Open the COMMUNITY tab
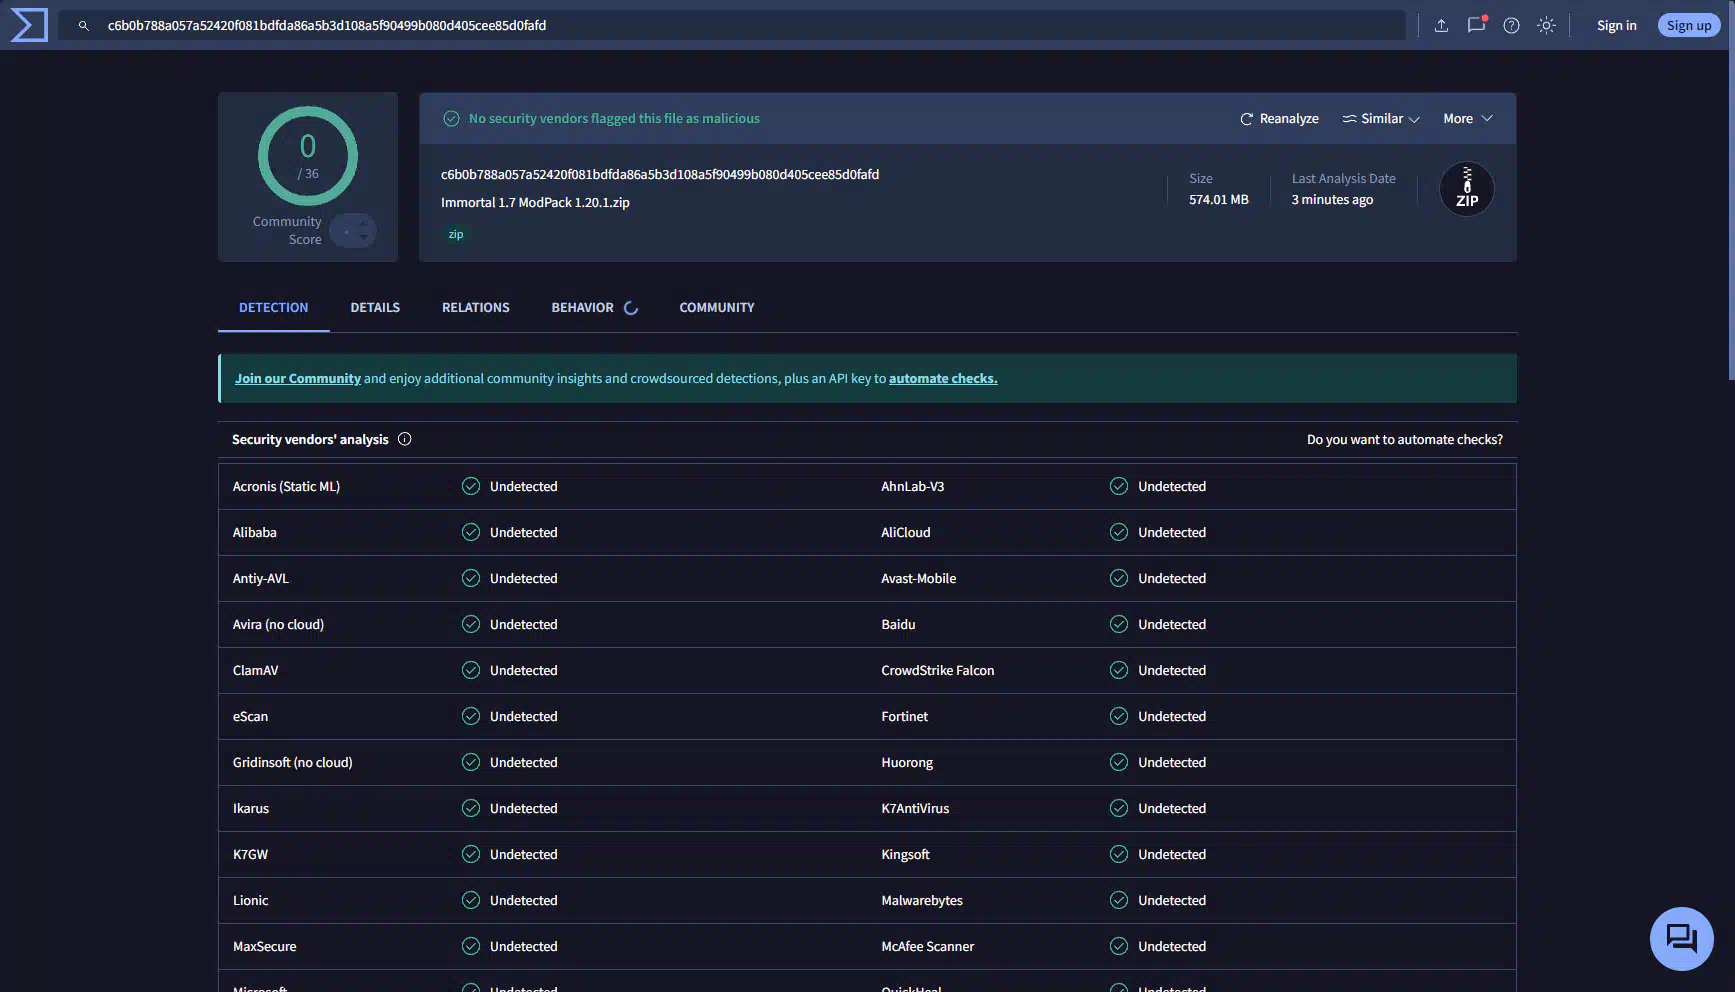Image resolution: width=1735 pixels, height=992 pixels. (x=717, y=308)
